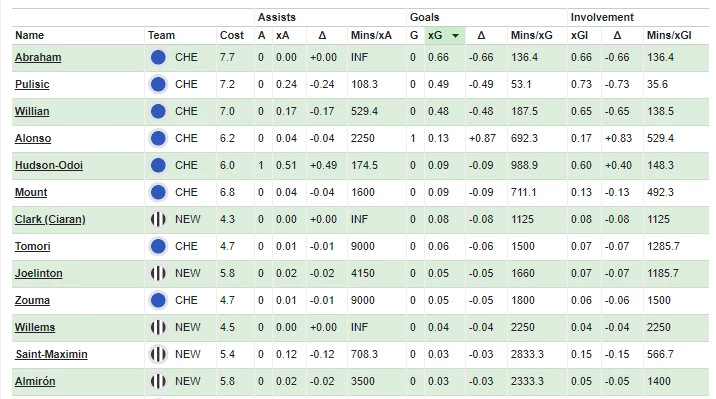Screen dimensions: 716x399
Task: Click the Newcastle badge next to Joelinton
Action: [158, 273]
